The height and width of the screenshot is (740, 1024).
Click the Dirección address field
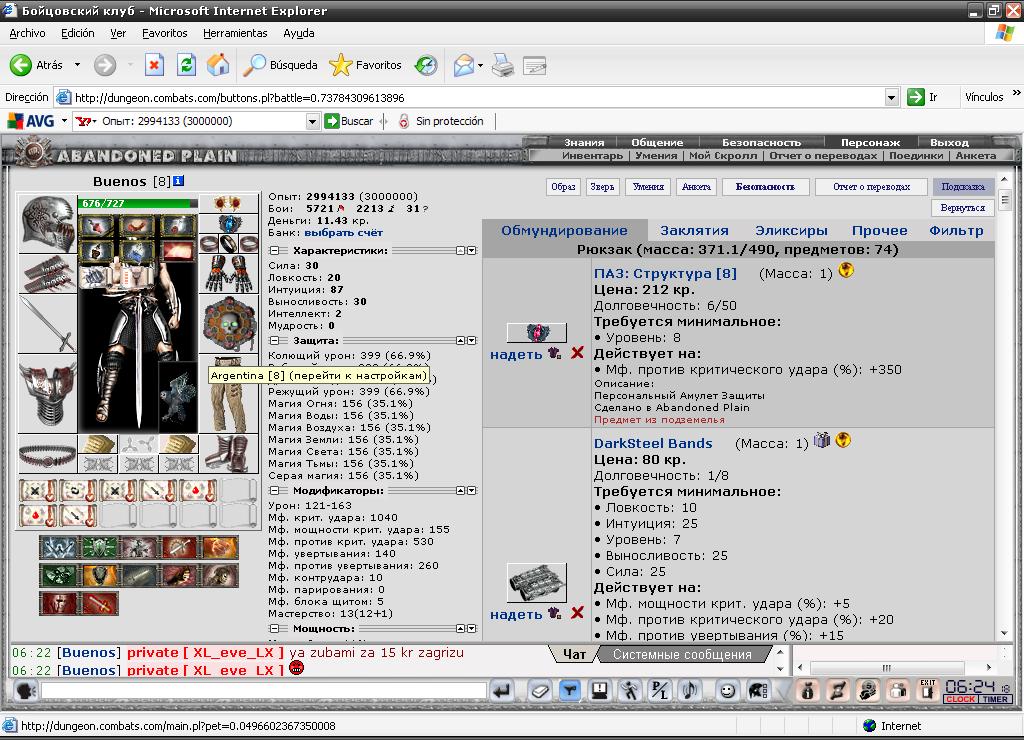(x=479, y=97)
